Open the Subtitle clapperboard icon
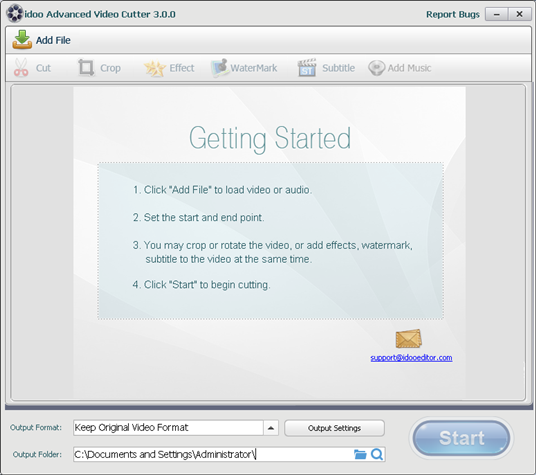This screenshot has width=536, height=475. tap(307, 67)
